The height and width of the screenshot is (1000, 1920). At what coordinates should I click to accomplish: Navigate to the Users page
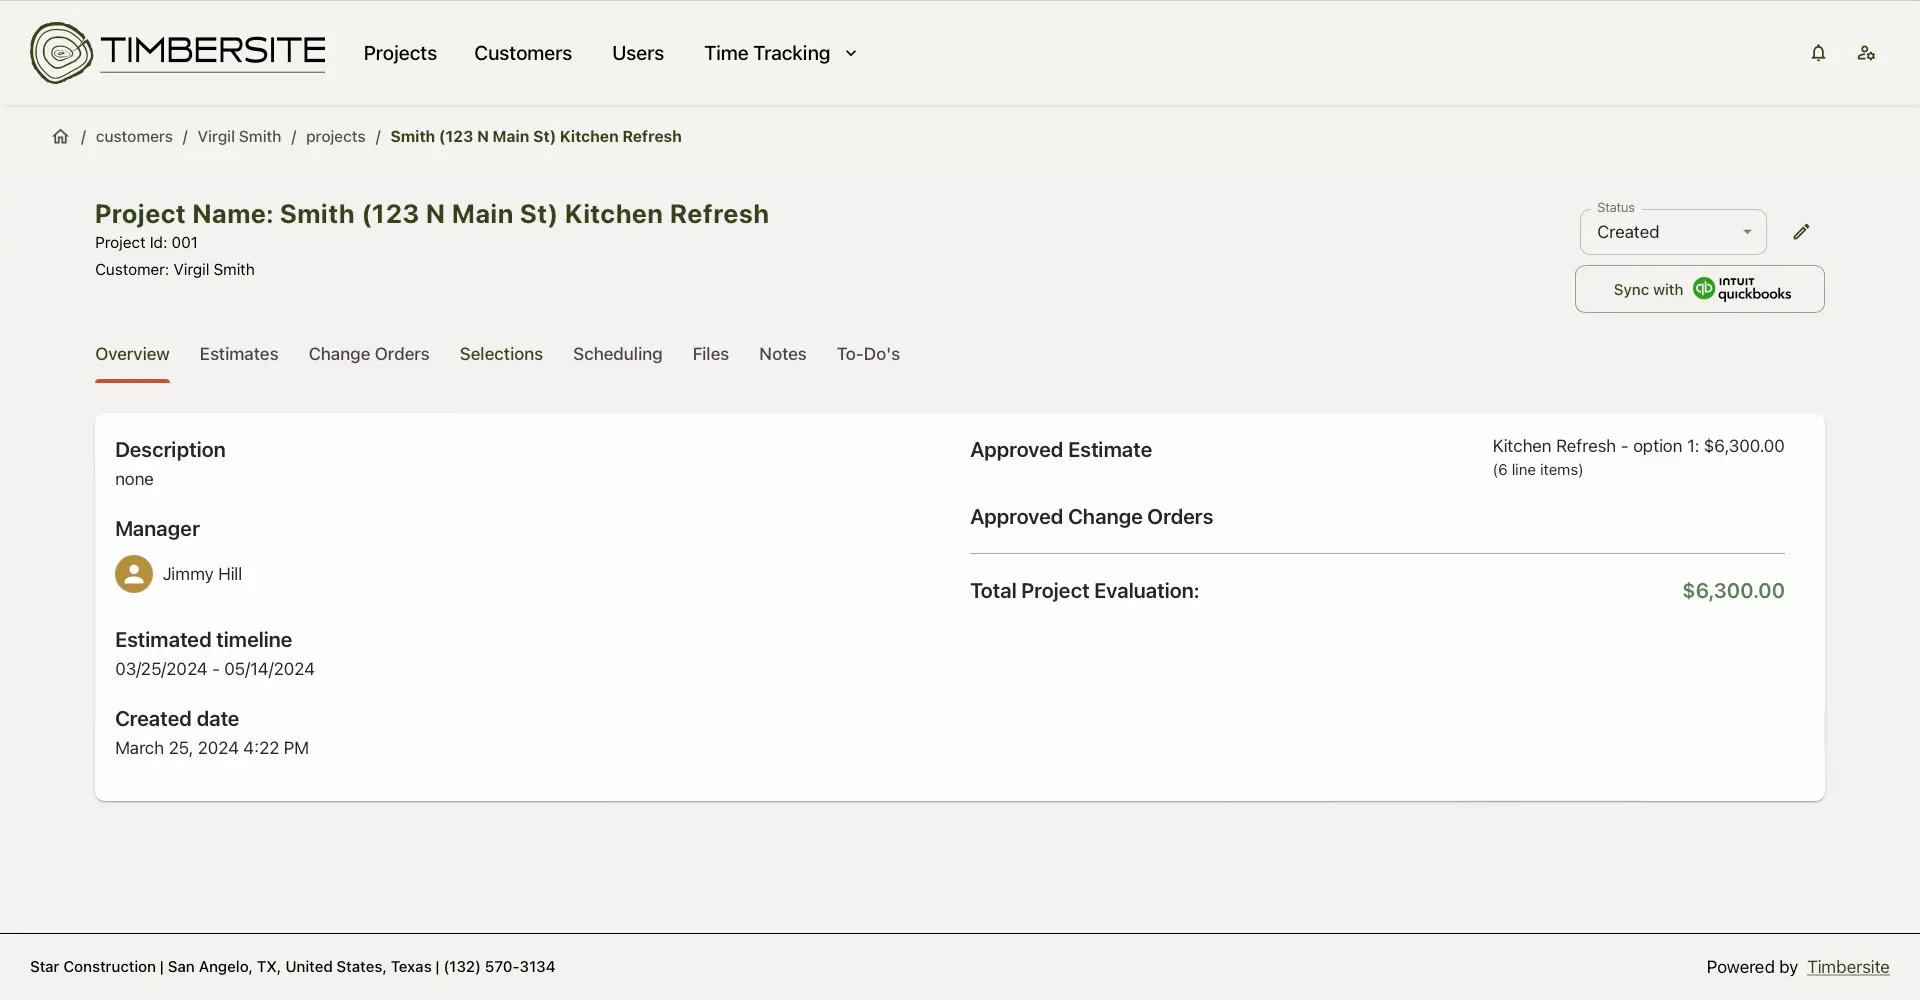(638, 53)
